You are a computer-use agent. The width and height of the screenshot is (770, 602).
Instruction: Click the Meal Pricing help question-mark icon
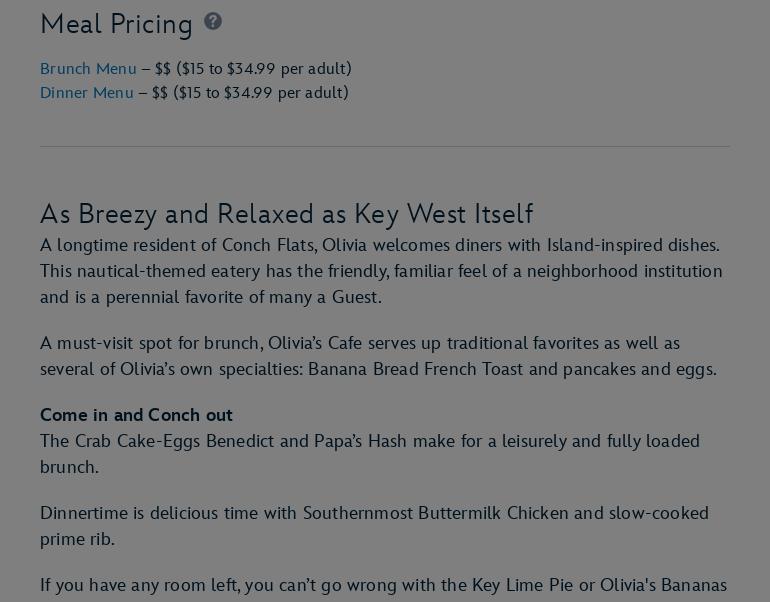213,21
